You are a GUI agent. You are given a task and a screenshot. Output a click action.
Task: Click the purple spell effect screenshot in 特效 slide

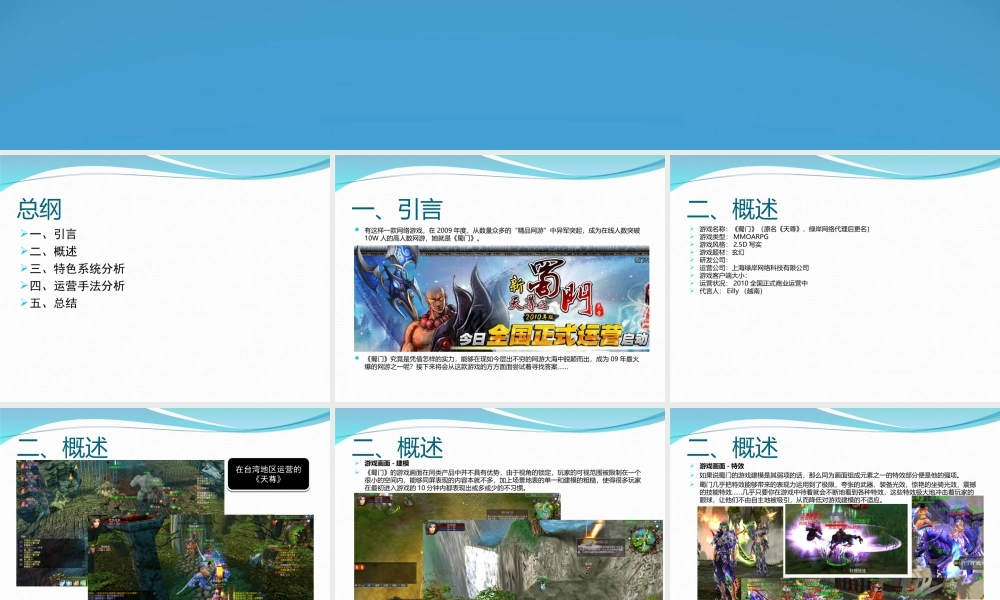(x=846, y=539)
